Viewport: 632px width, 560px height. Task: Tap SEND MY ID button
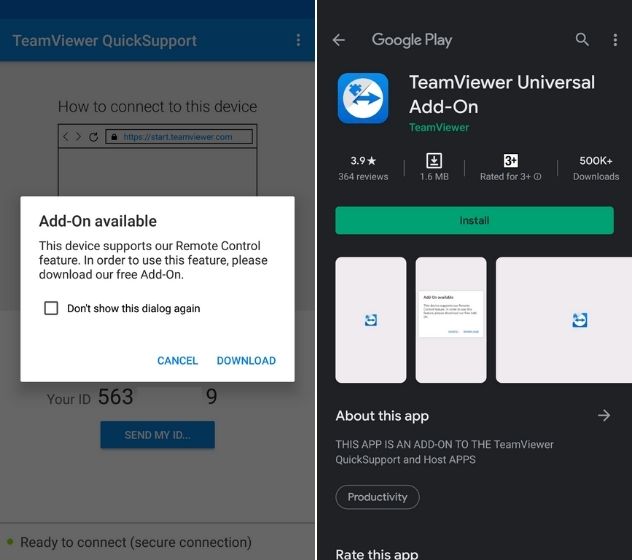[x=158, y=435]
